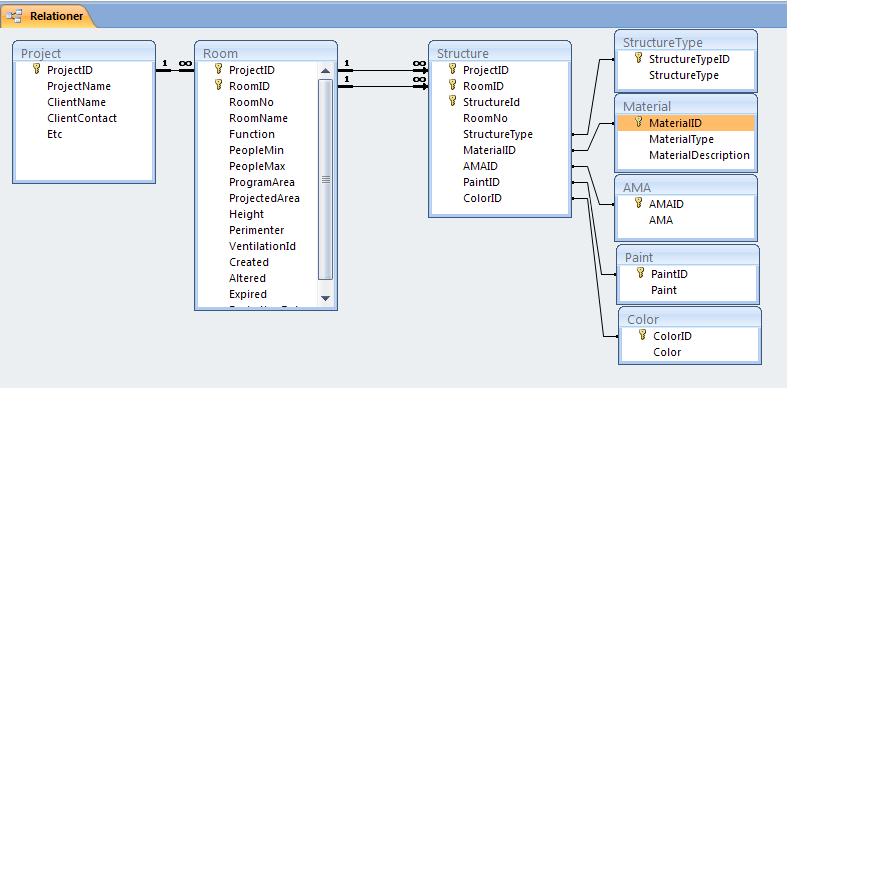
Task: Select ClientContact field in Project table
Action: (x=82, y=118)
